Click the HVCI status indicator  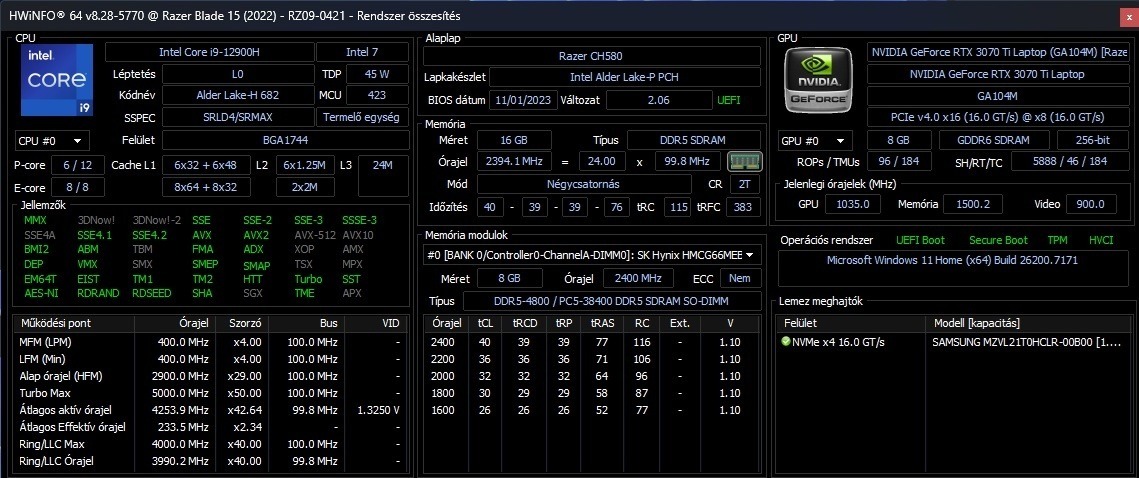(1101, 240)
